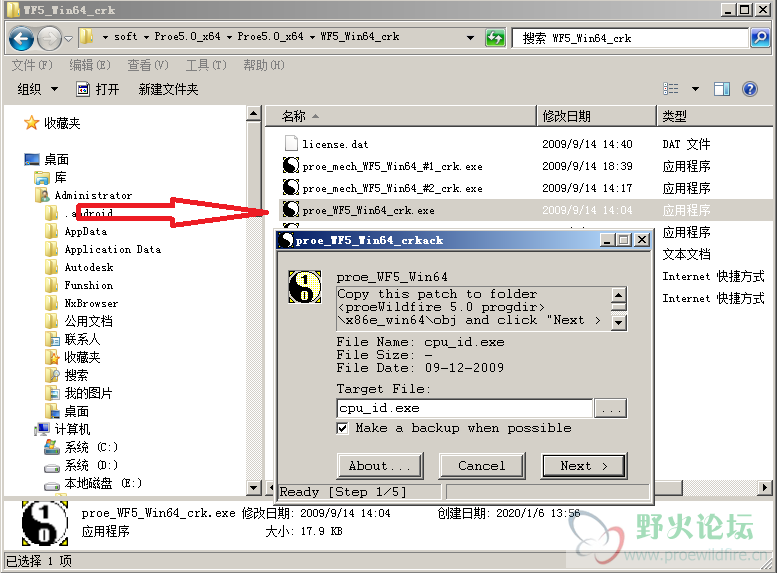Select 系统 (D:) drive

(x=81, y=465)
